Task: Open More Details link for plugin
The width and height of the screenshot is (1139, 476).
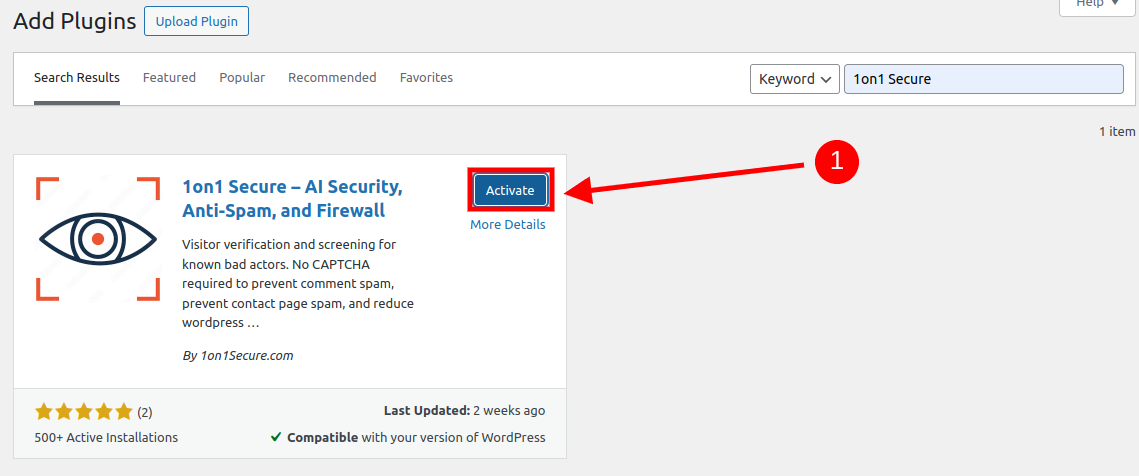Action: 508,225
